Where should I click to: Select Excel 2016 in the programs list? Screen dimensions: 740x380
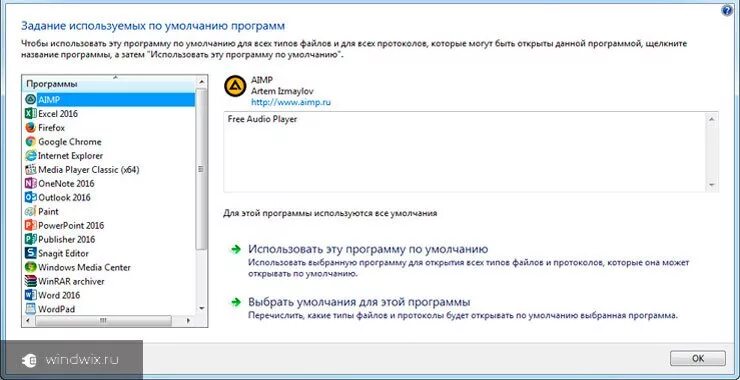[58, 114]
